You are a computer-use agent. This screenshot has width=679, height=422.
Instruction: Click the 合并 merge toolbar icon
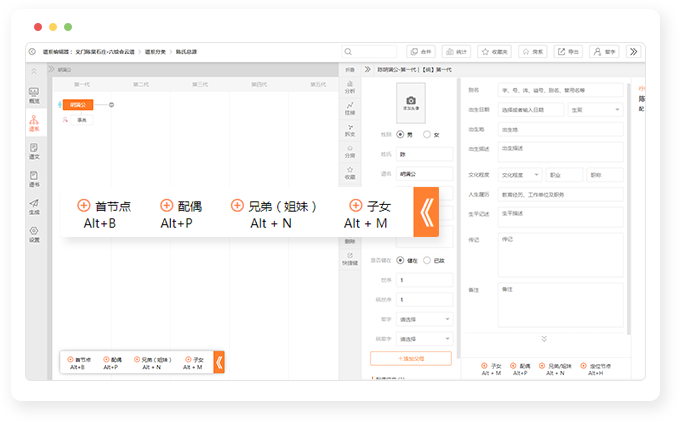click(x=421, y=51)
